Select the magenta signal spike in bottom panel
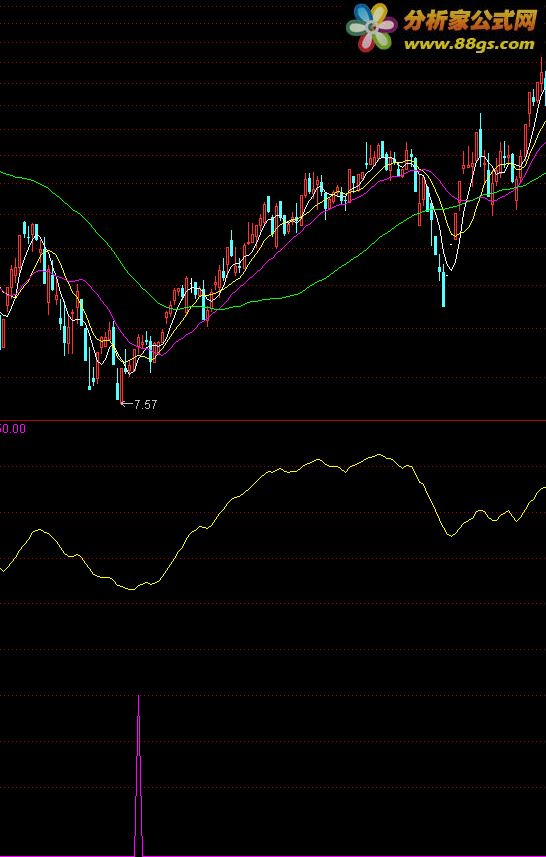 [x=138, y=775]
